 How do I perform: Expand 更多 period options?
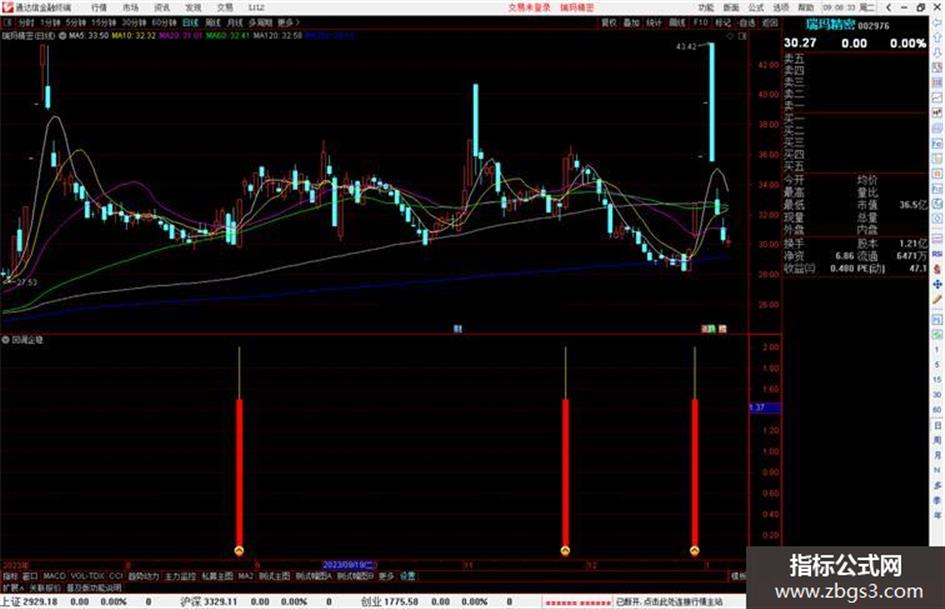click(x=288, y=22)
